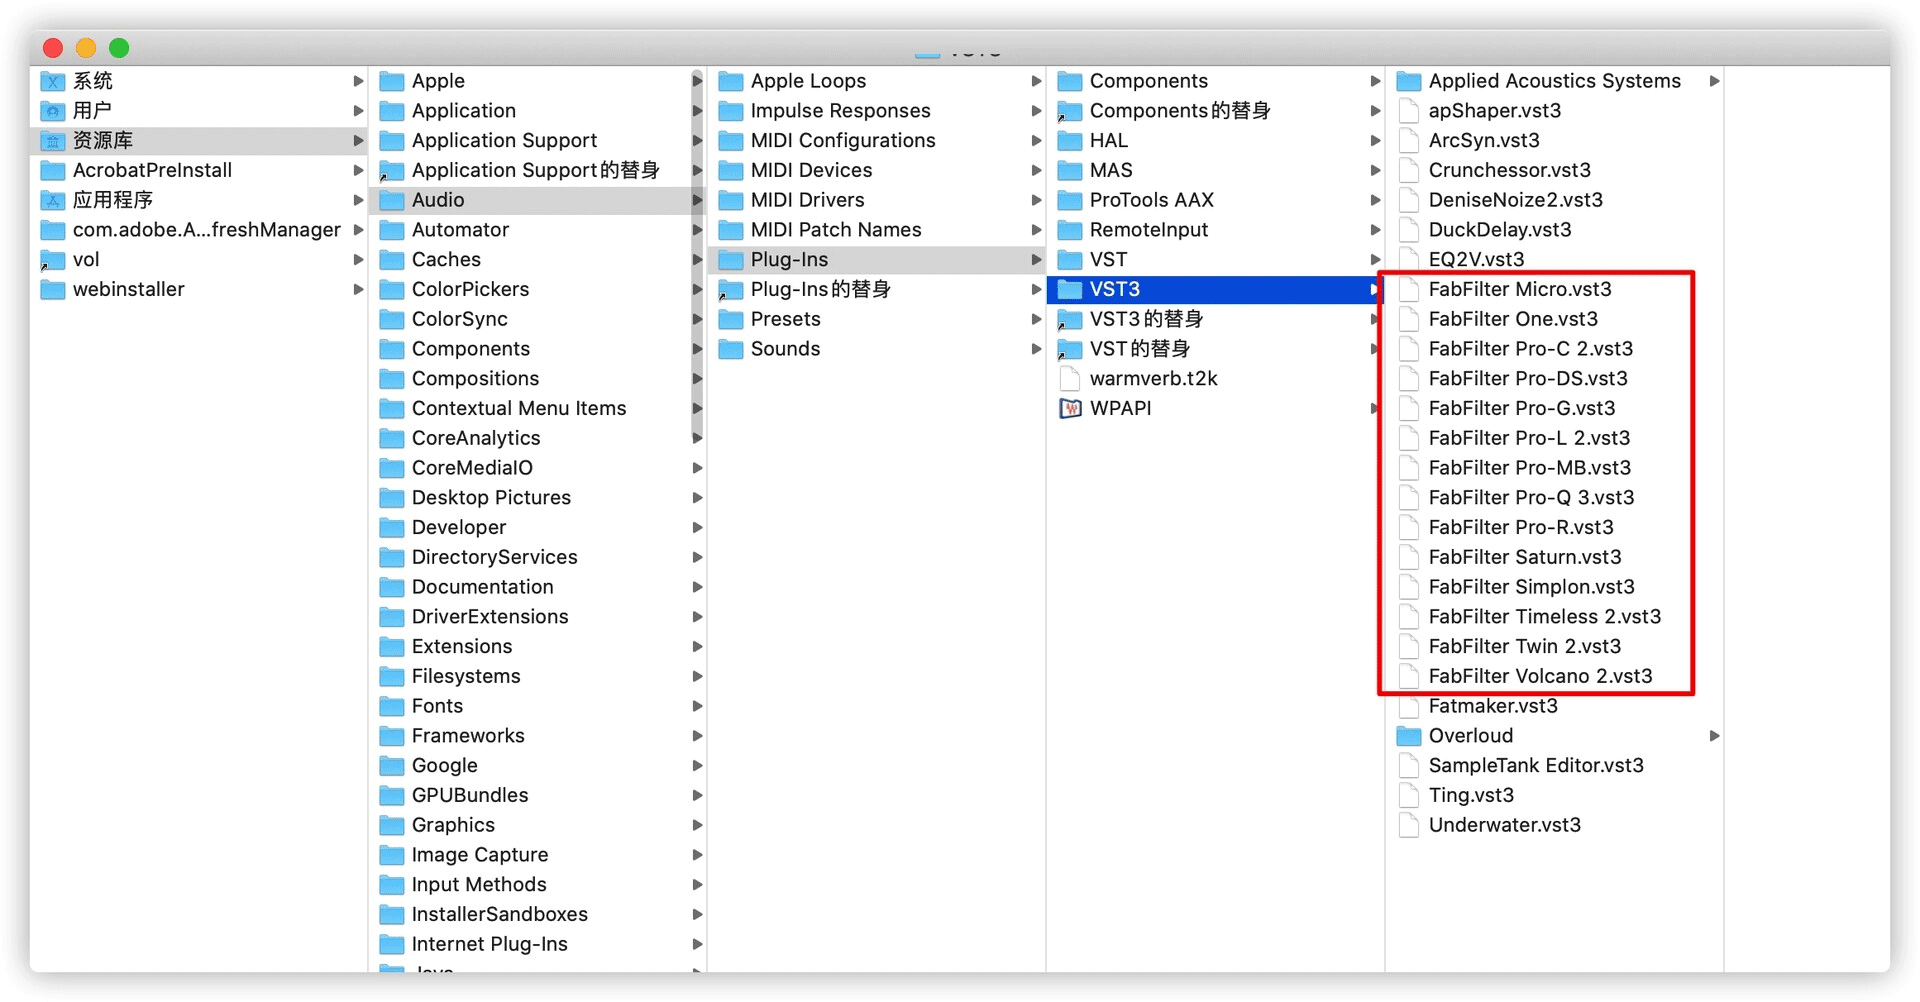This screenshot has width=1920, height=1002.
Task: Select FabFilter Pro-C 2.vst3
Action: coord(1531,349)
